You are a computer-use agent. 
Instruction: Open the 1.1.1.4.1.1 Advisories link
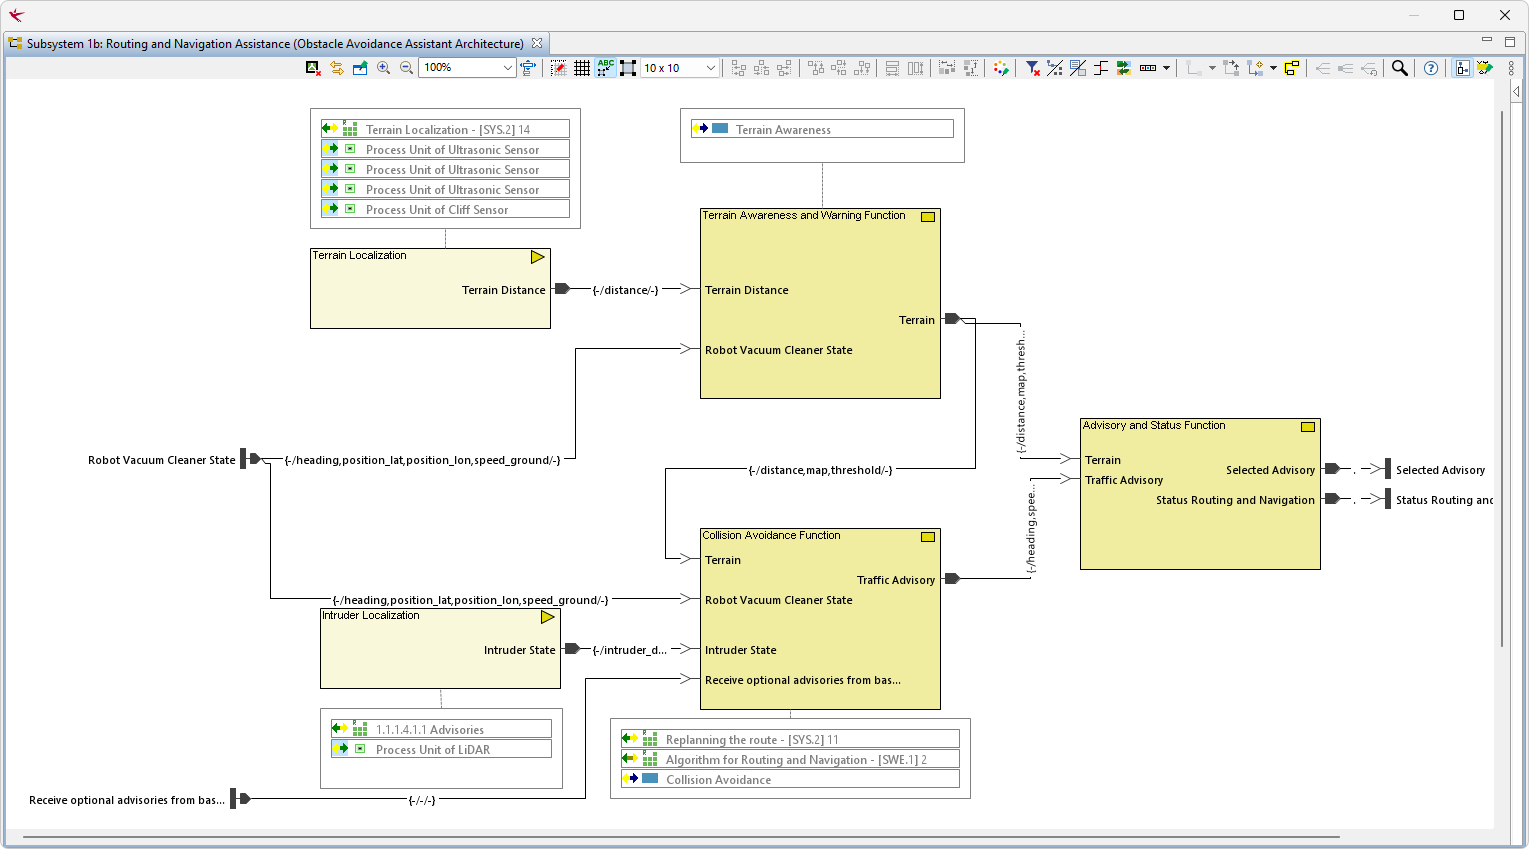pyautogui.click(x=441, y=729)
